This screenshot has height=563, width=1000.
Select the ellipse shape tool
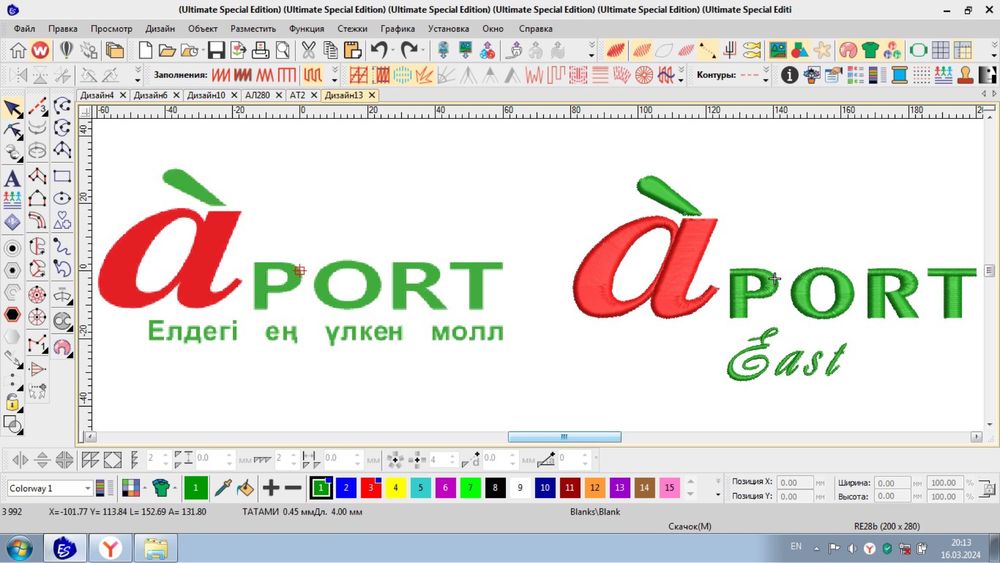pos(62,198)
